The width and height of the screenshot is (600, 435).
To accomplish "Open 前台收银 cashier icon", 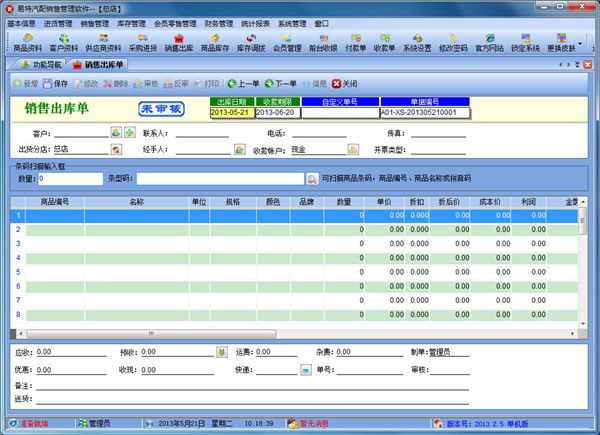I will coord(322,42).
